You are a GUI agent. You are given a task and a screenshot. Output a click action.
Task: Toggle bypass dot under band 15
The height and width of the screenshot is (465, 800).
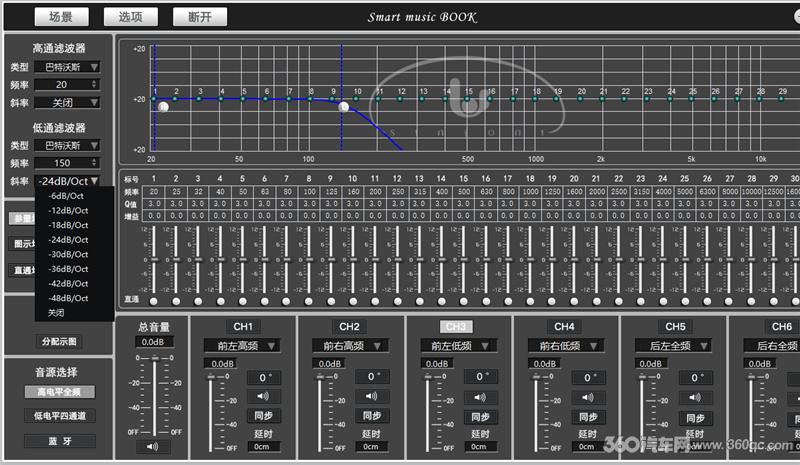coord(464,301)
